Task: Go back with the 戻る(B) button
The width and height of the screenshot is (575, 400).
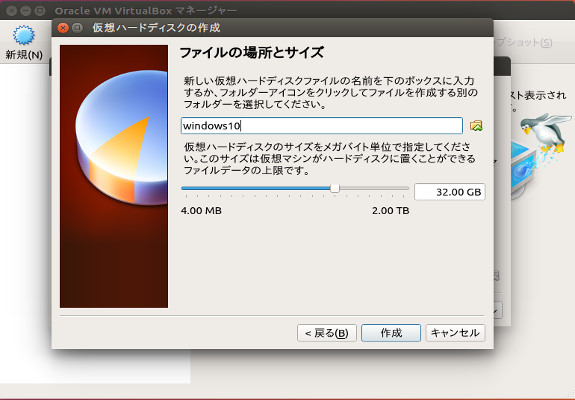Action: 327,333
